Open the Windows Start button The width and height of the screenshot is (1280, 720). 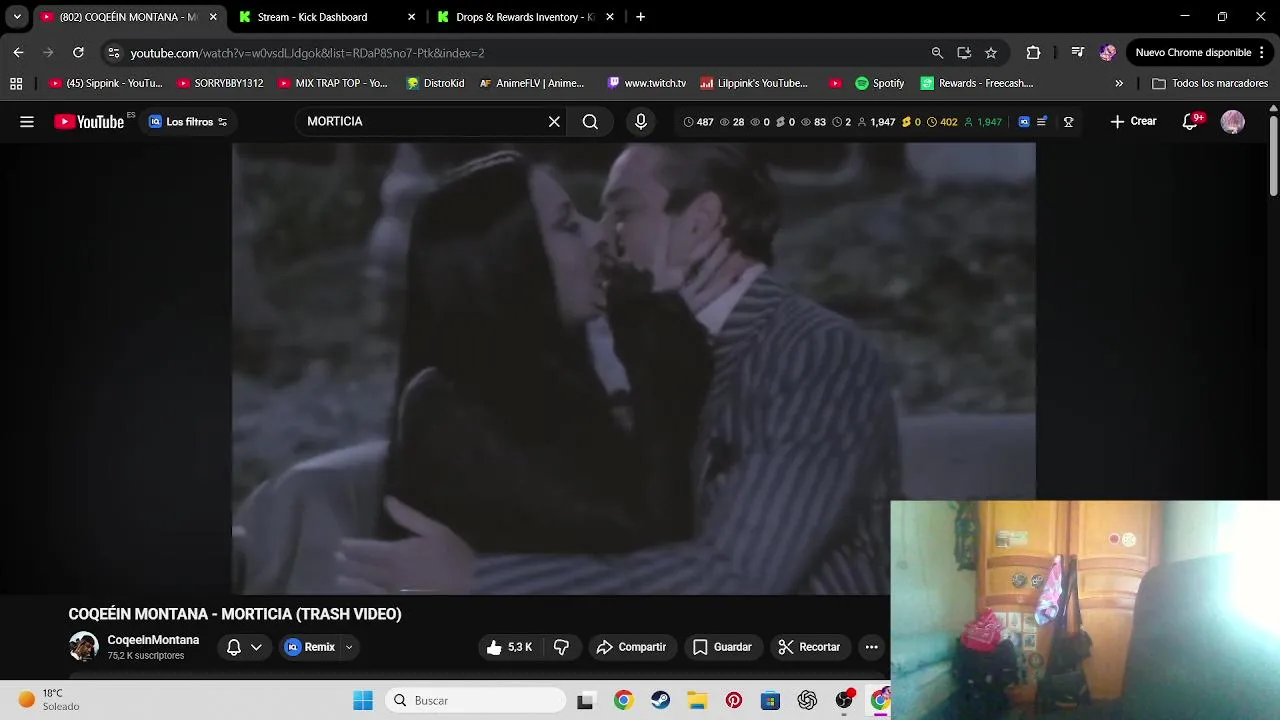coord(363,701)
